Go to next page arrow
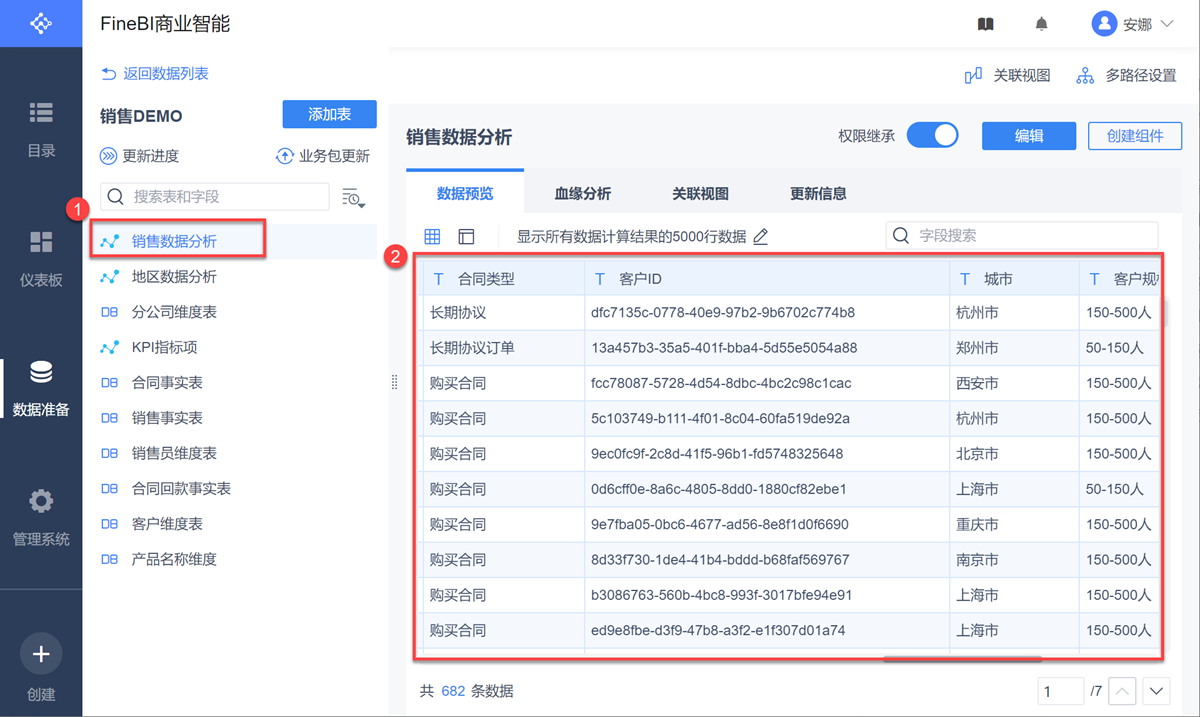 pos(1157,691)
